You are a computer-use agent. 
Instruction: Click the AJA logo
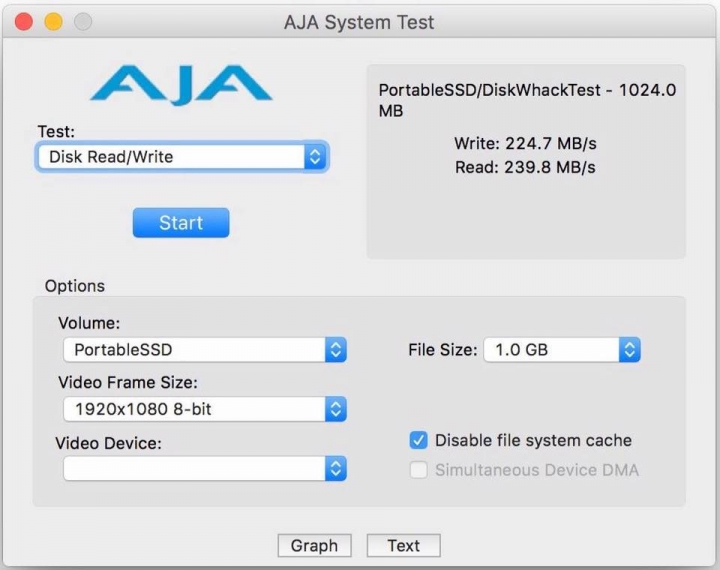[181, 85]
